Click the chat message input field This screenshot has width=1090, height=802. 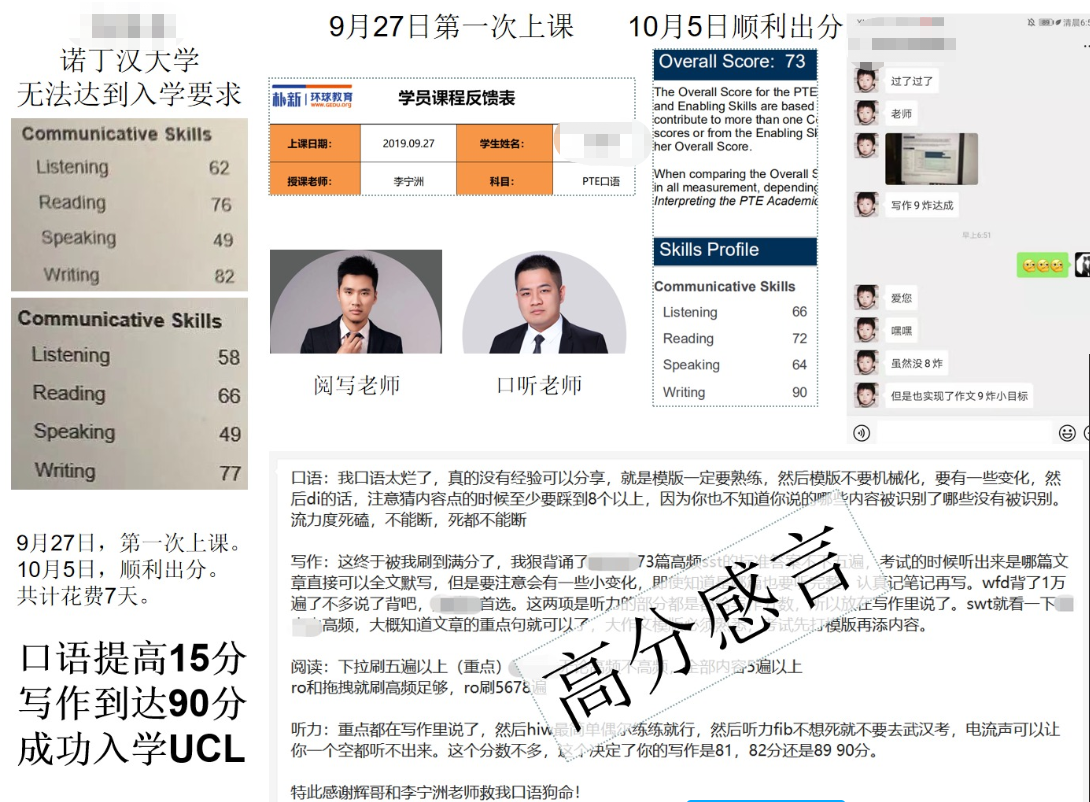tap(965, 433)
